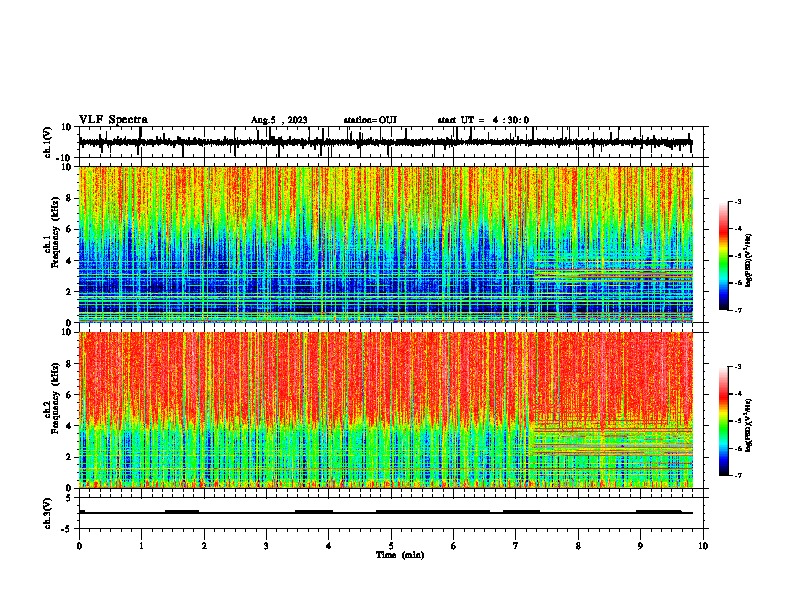The width and height of the screenshot is (792, 612).
Task: Select the "start UT = 4 :30: 0" header
Action: pyautogui.click(x=483, y=120)
